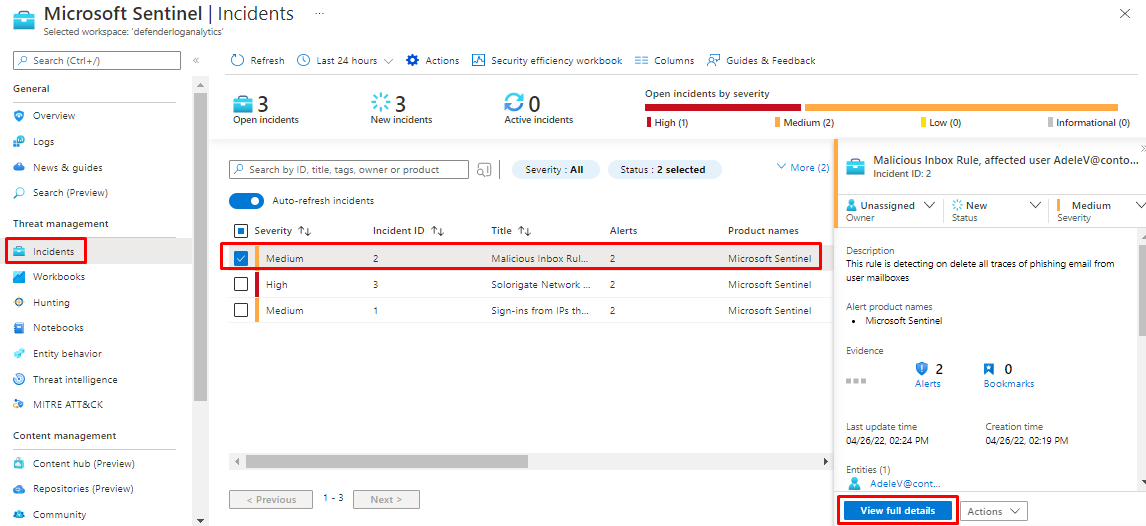Expand the Last 24 hours time range dropdown
The width and height of the screenshot is (1146, 526).
346,61
